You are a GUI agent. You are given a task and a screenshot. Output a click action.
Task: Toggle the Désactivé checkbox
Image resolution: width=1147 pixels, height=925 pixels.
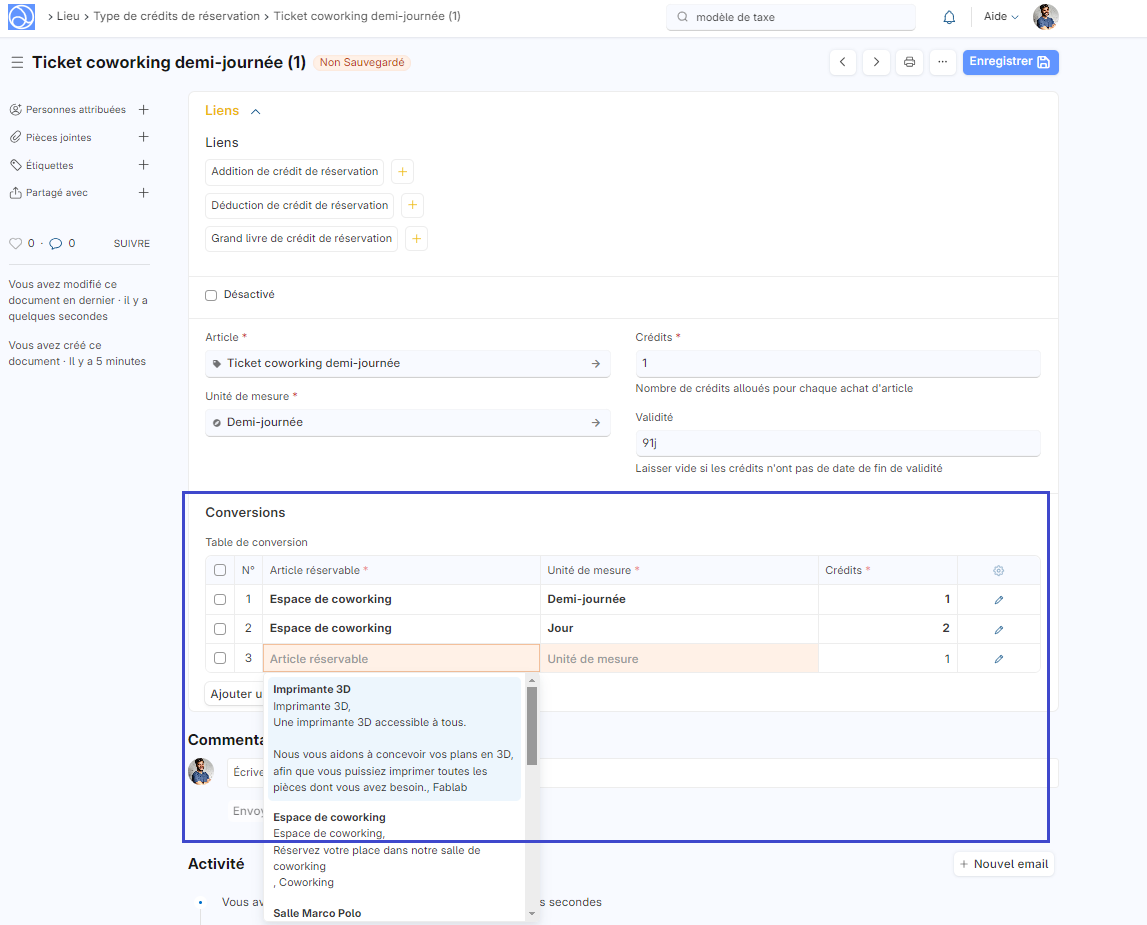click(x=211, y=295)
